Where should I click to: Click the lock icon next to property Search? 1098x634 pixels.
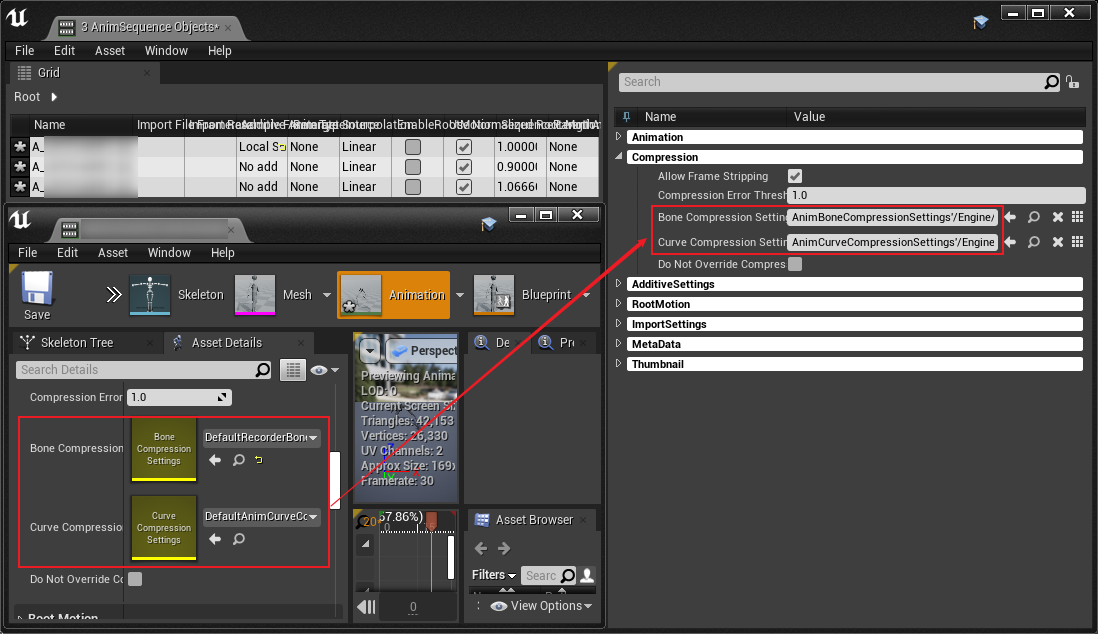(x=1072, y=82)
